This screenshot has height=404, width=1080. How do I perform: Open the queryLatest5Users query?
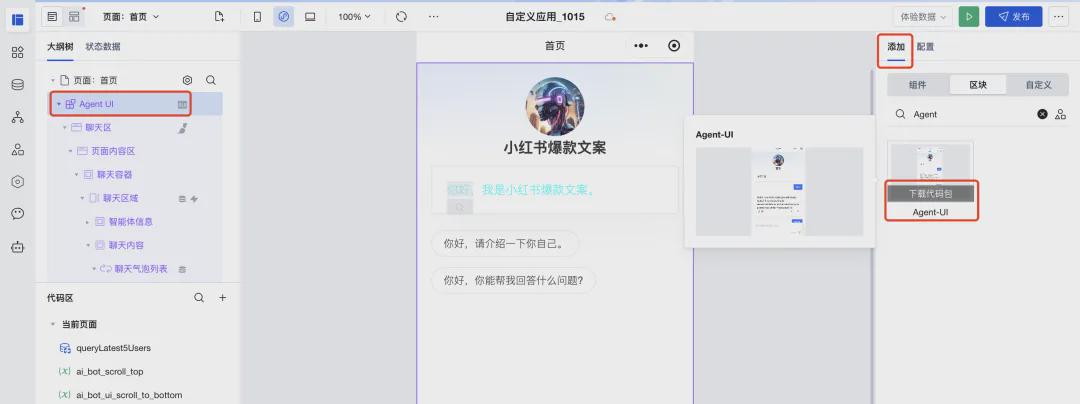pyautogui.click(x=113, y=348)
